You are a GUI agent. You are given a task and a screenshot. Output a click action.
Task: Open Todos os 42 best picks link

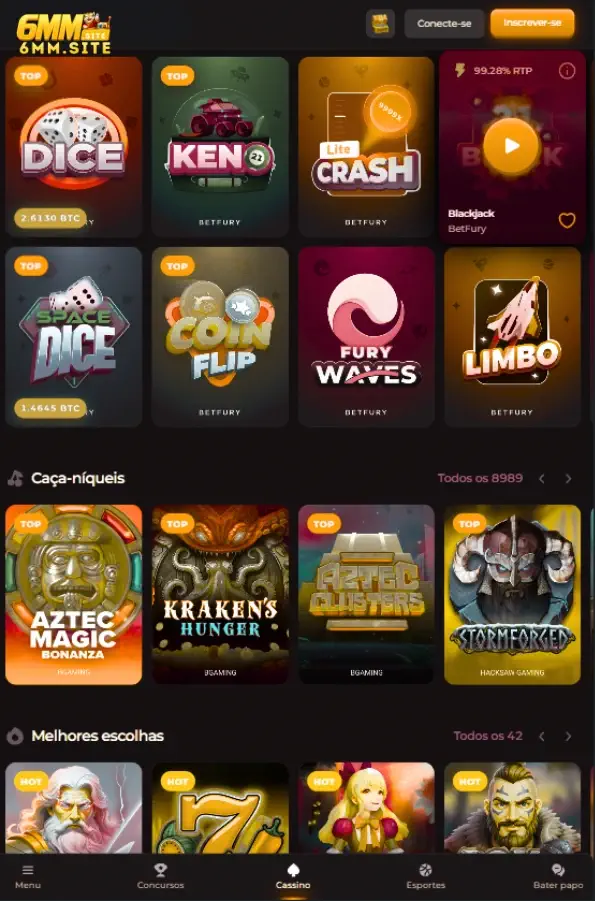tap(487, 736)
